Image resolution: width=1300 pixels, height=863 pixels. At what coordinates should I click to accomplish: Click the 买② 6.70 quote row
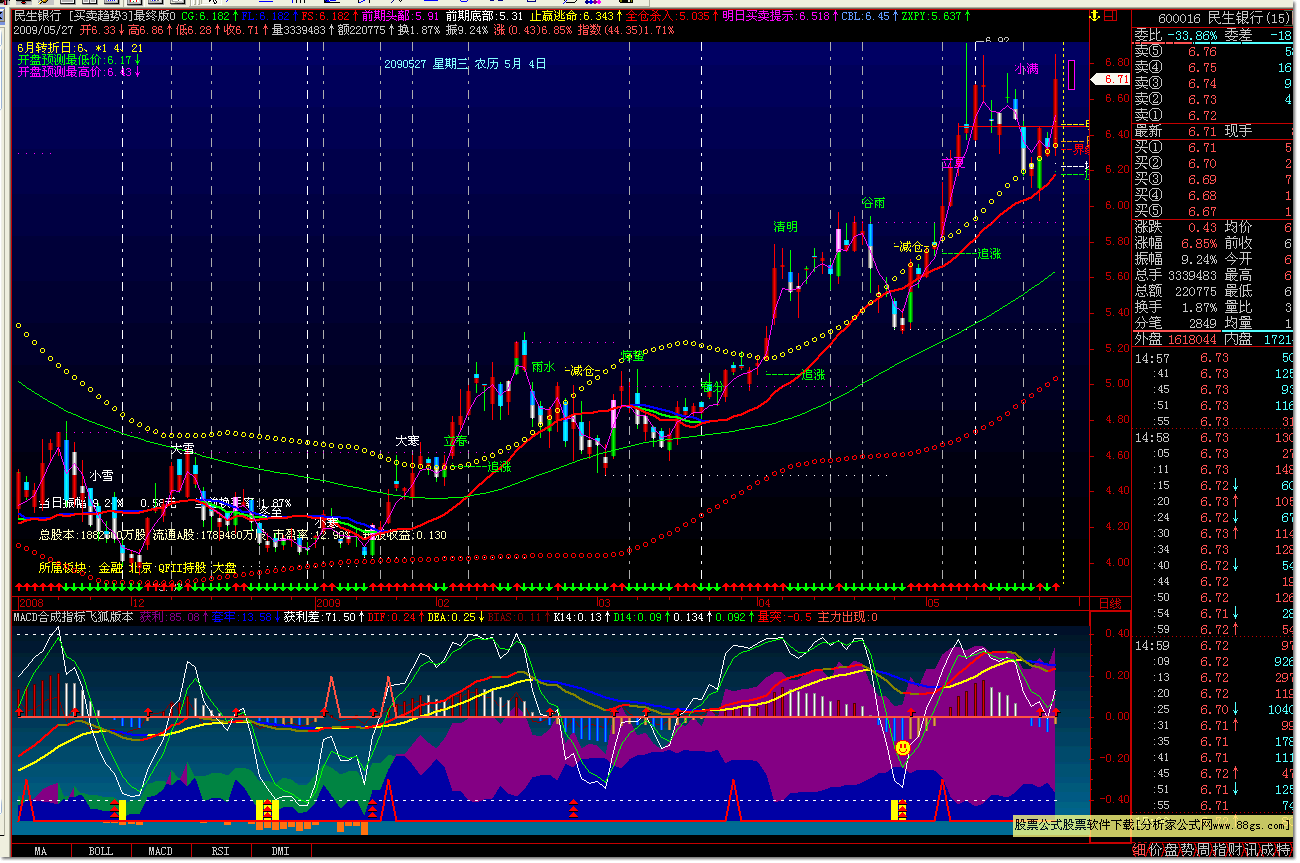1214,164
